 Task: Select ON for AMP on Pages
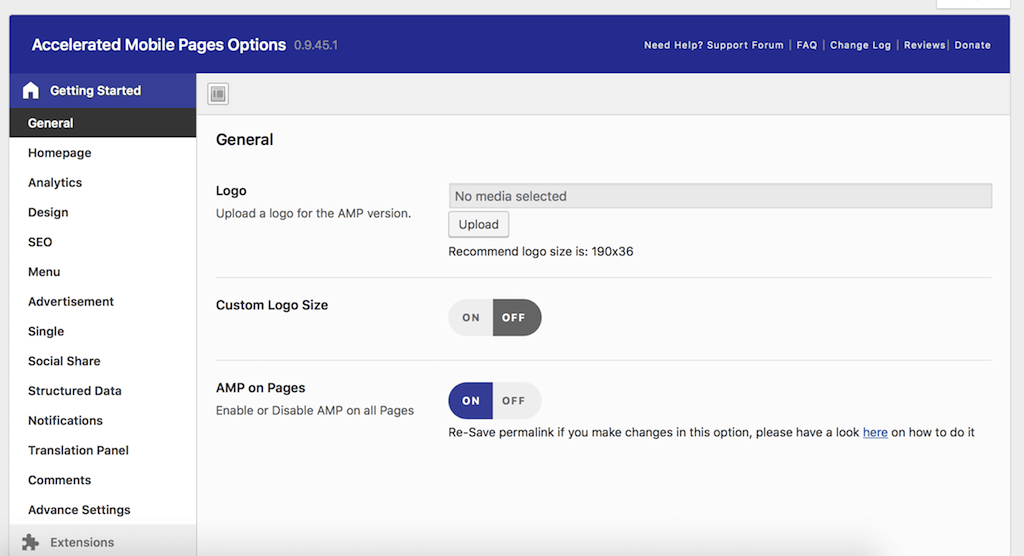coord(471,401)
